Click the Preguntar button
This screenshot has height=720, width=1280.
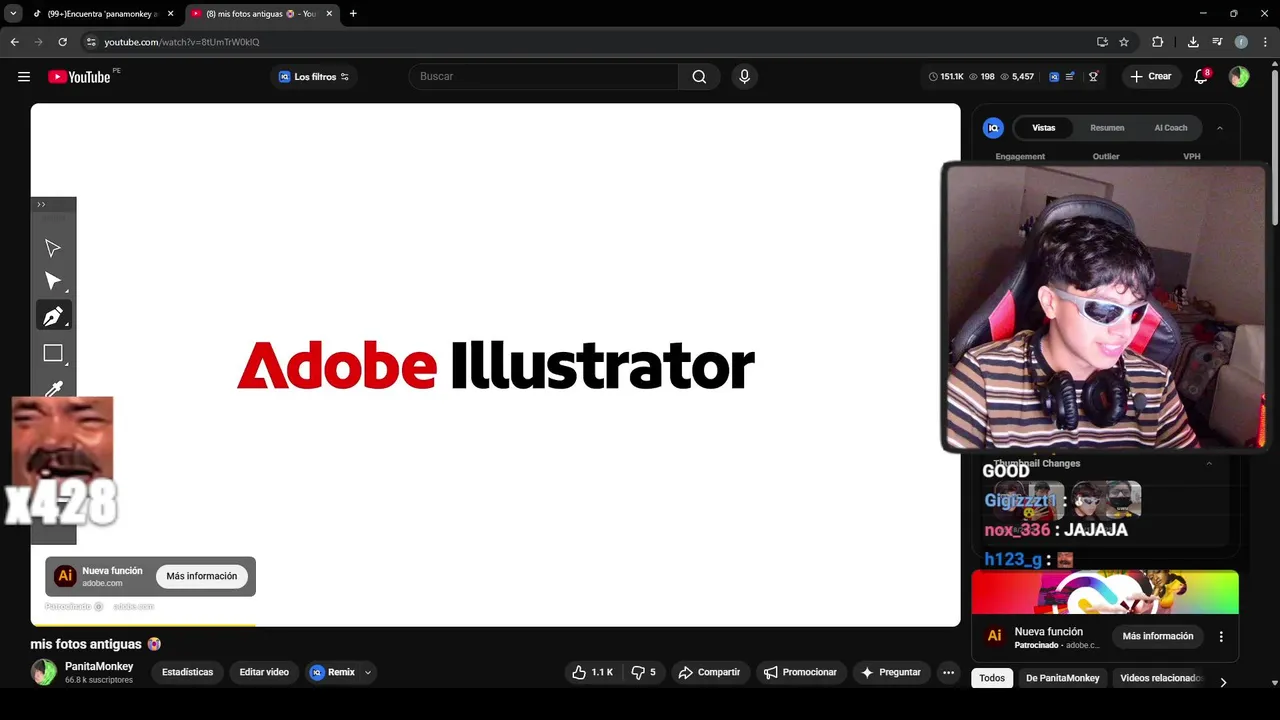(x=890, y=672)
